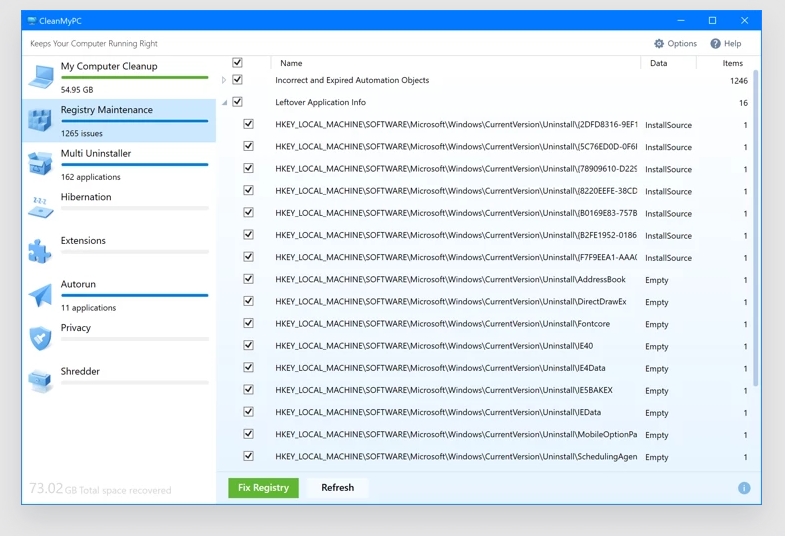Click the Extensions puzzle piece icon
Viewport: 785px width, 536px height.
40,251
